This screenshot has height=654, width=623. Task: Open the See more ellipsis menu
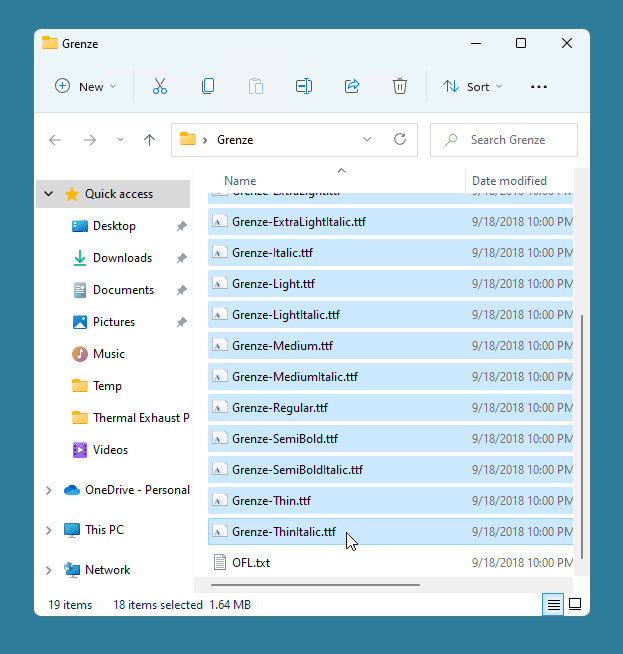pos(539,87)
